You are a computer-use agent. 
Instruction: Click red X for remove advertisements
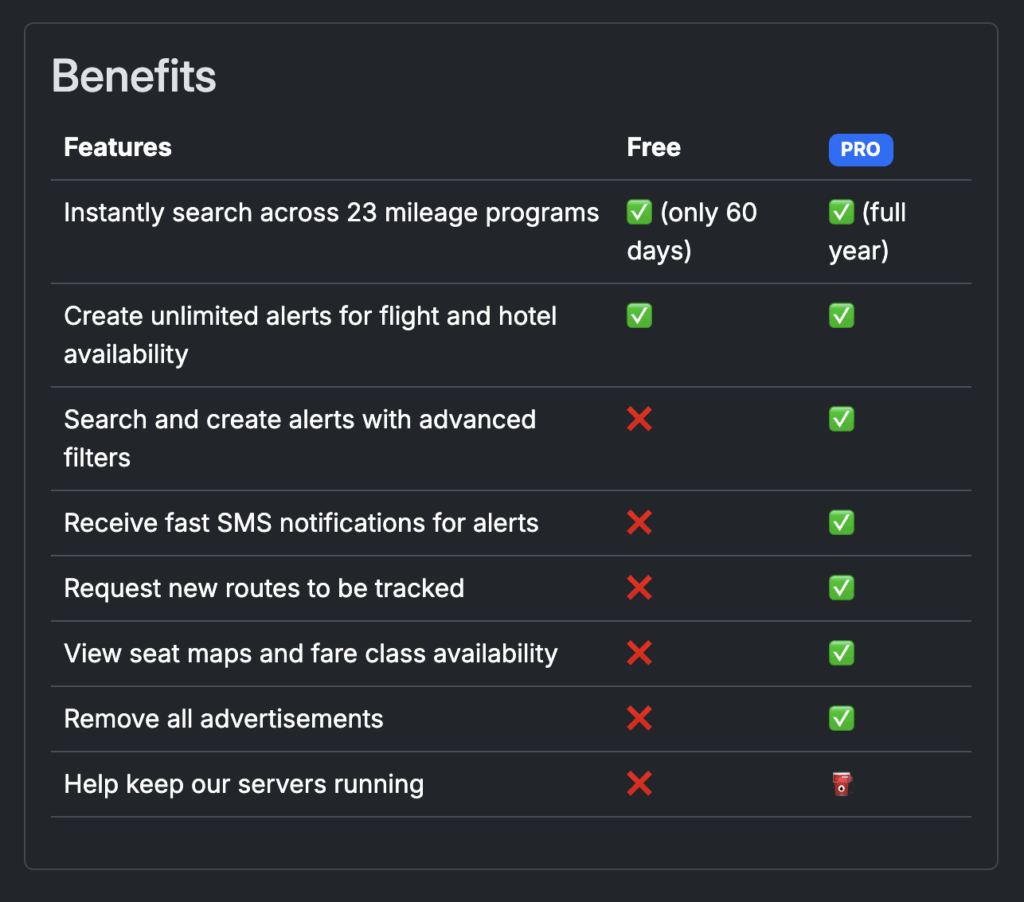click(639, 718)
